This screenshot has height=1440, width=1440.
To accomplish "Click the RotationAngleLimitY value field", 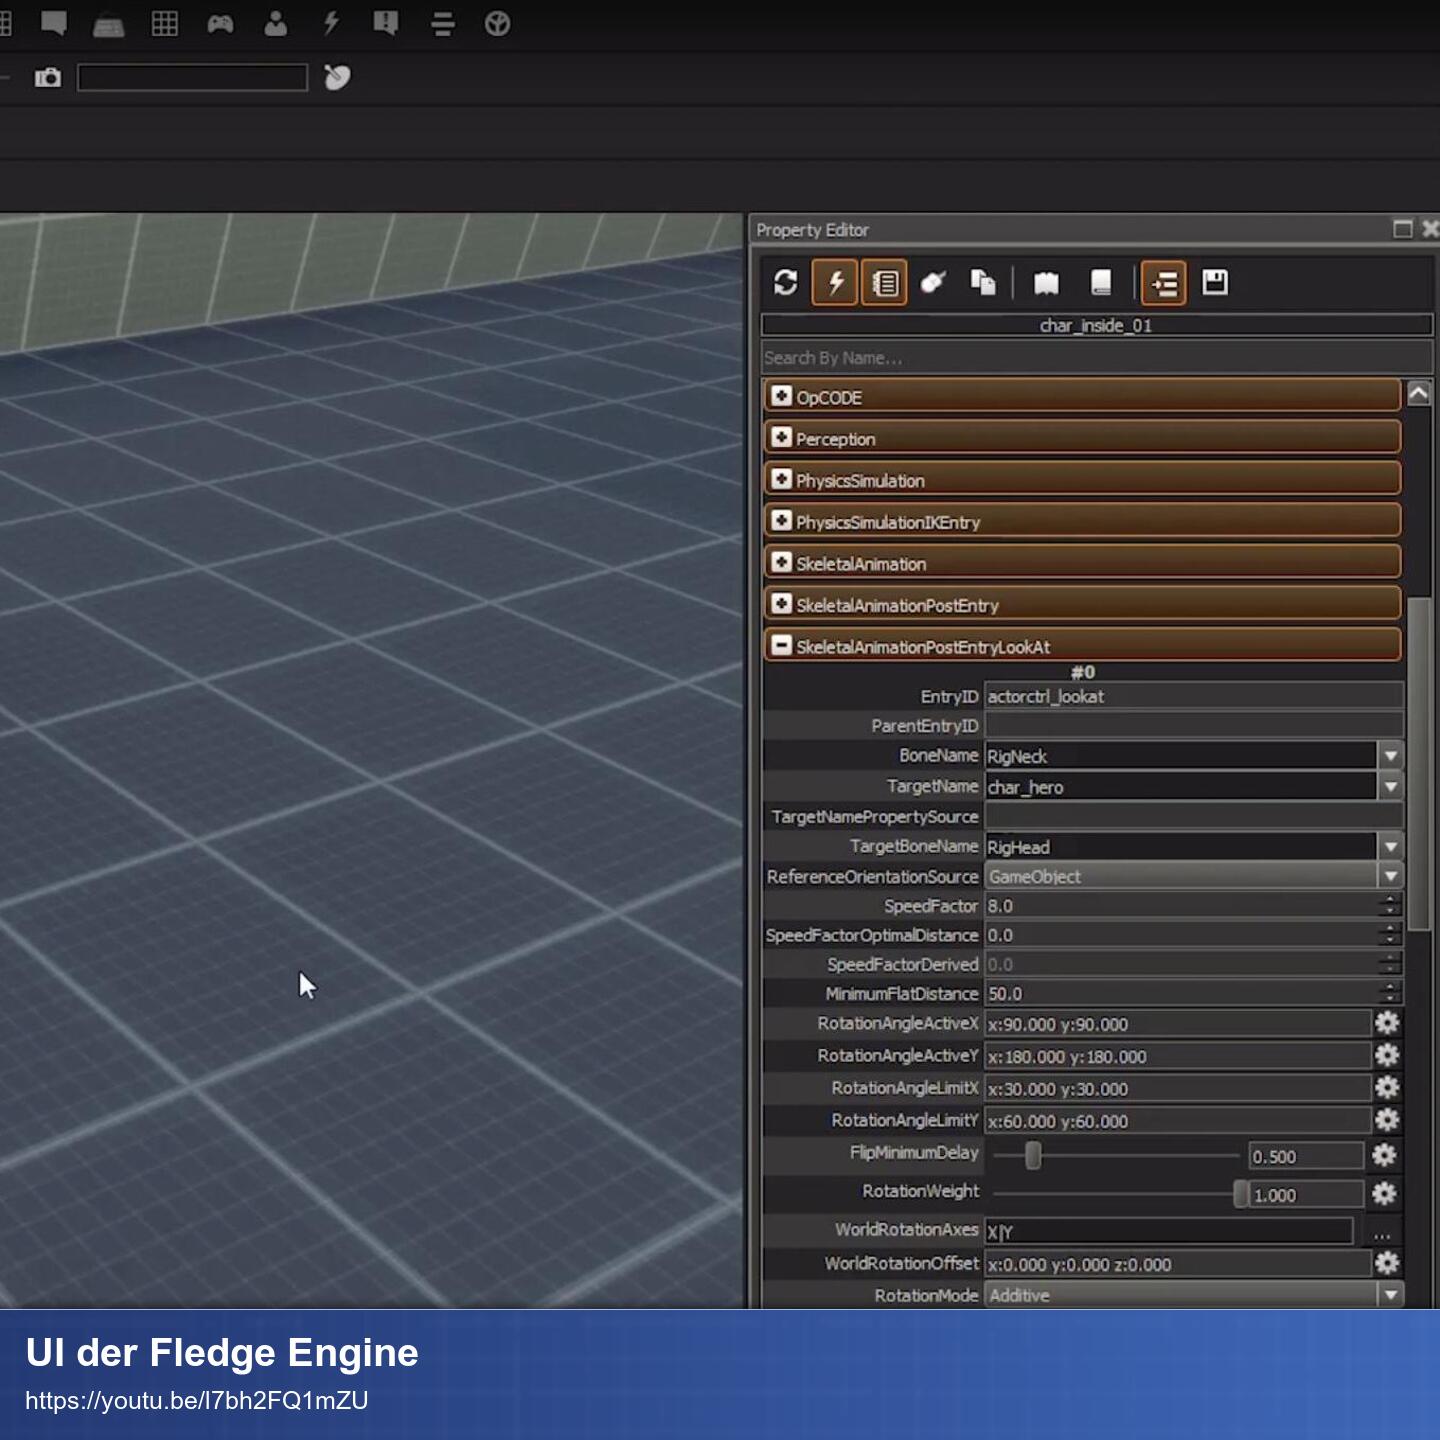I will point(1178,1120).
